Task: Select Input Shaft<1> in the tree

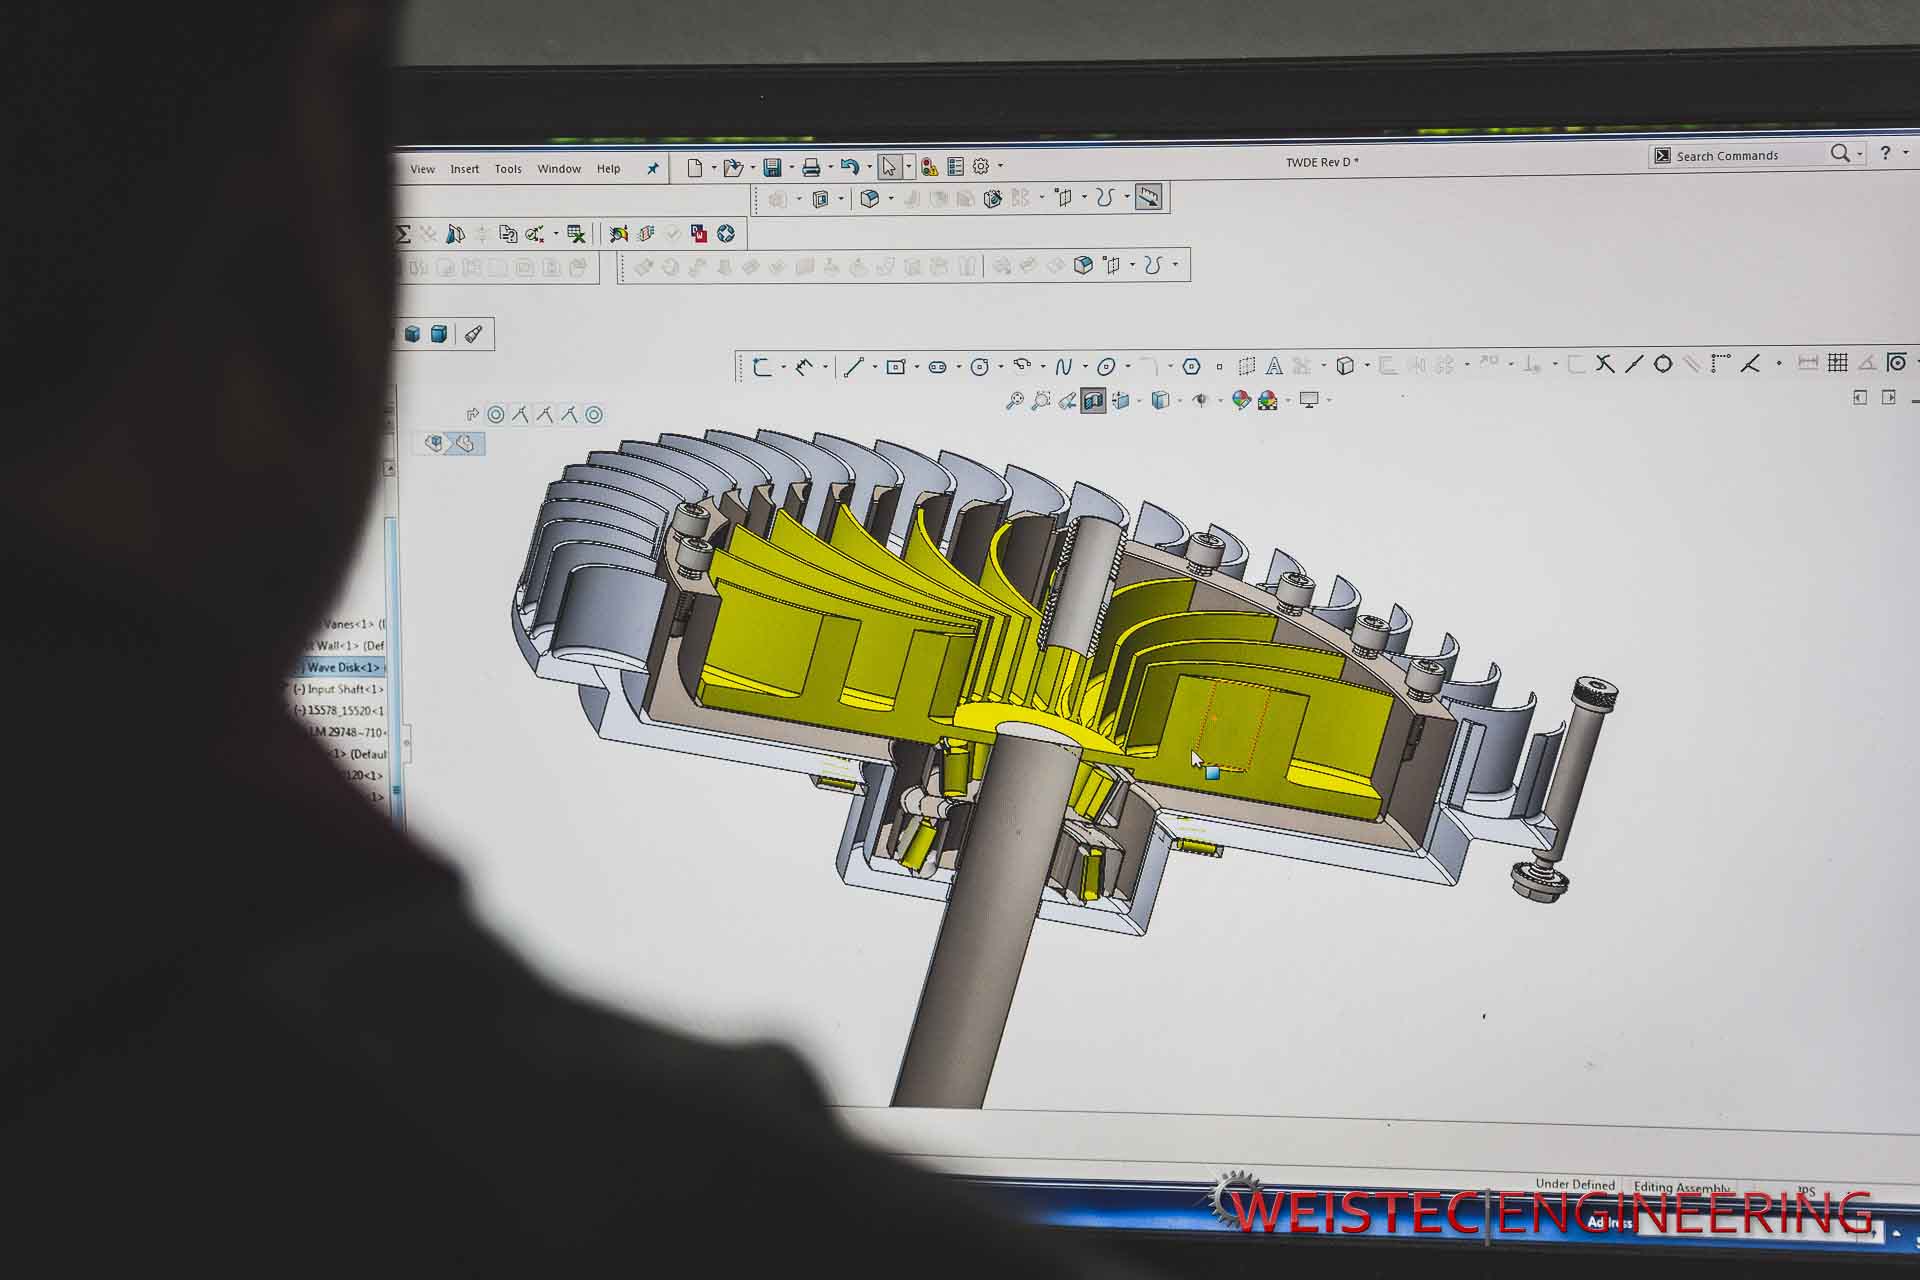Action: (339, 689)
